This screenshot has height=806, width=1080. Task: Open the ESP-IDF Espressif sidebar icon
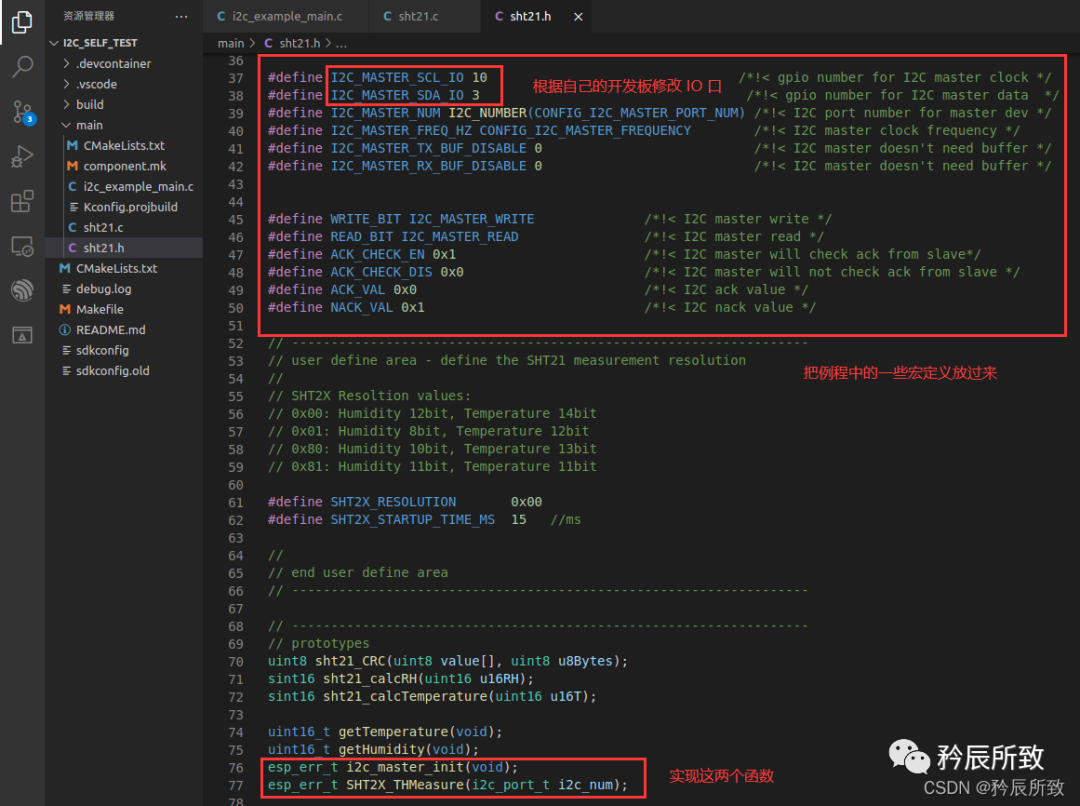[x=21, y=290]
